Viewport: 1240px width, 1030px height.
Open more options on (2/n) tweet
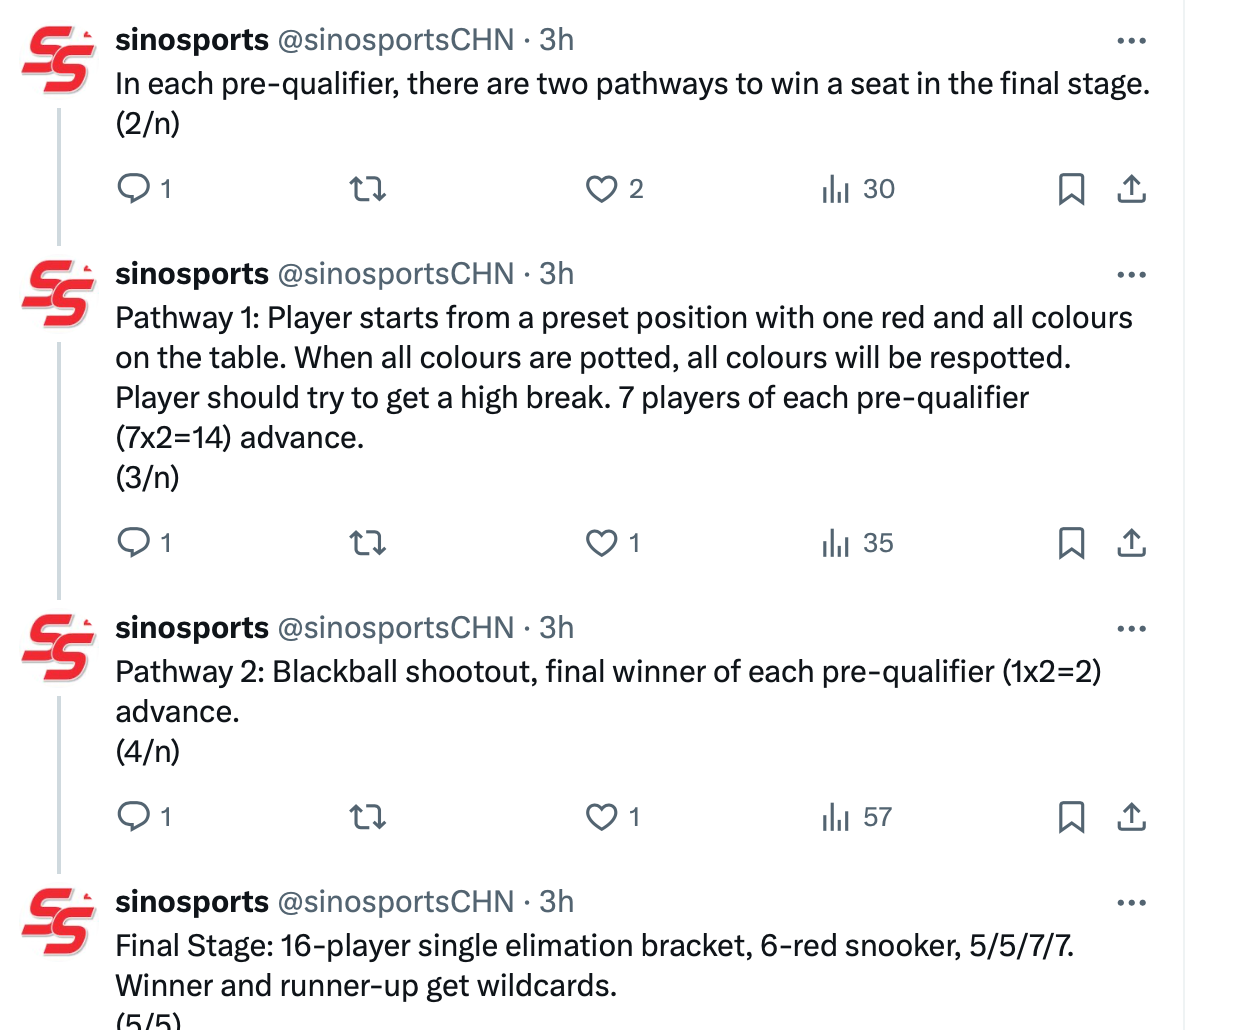1131,41
